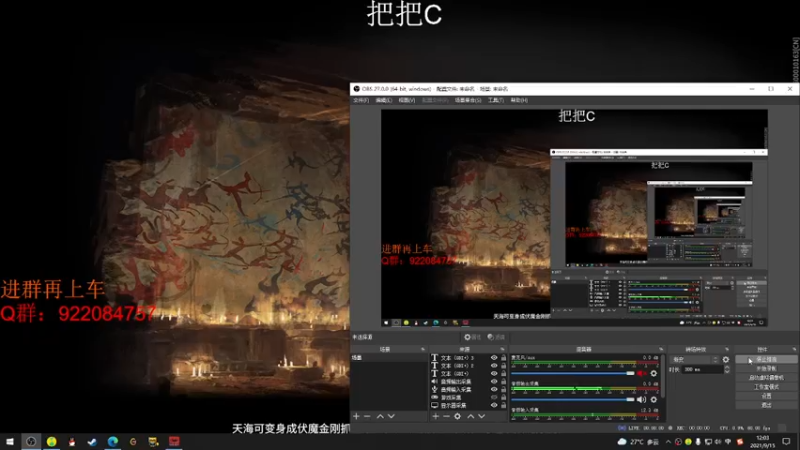Toggle visibility of text source GDI+ 2
800x450 pixels.
point(494,366)
